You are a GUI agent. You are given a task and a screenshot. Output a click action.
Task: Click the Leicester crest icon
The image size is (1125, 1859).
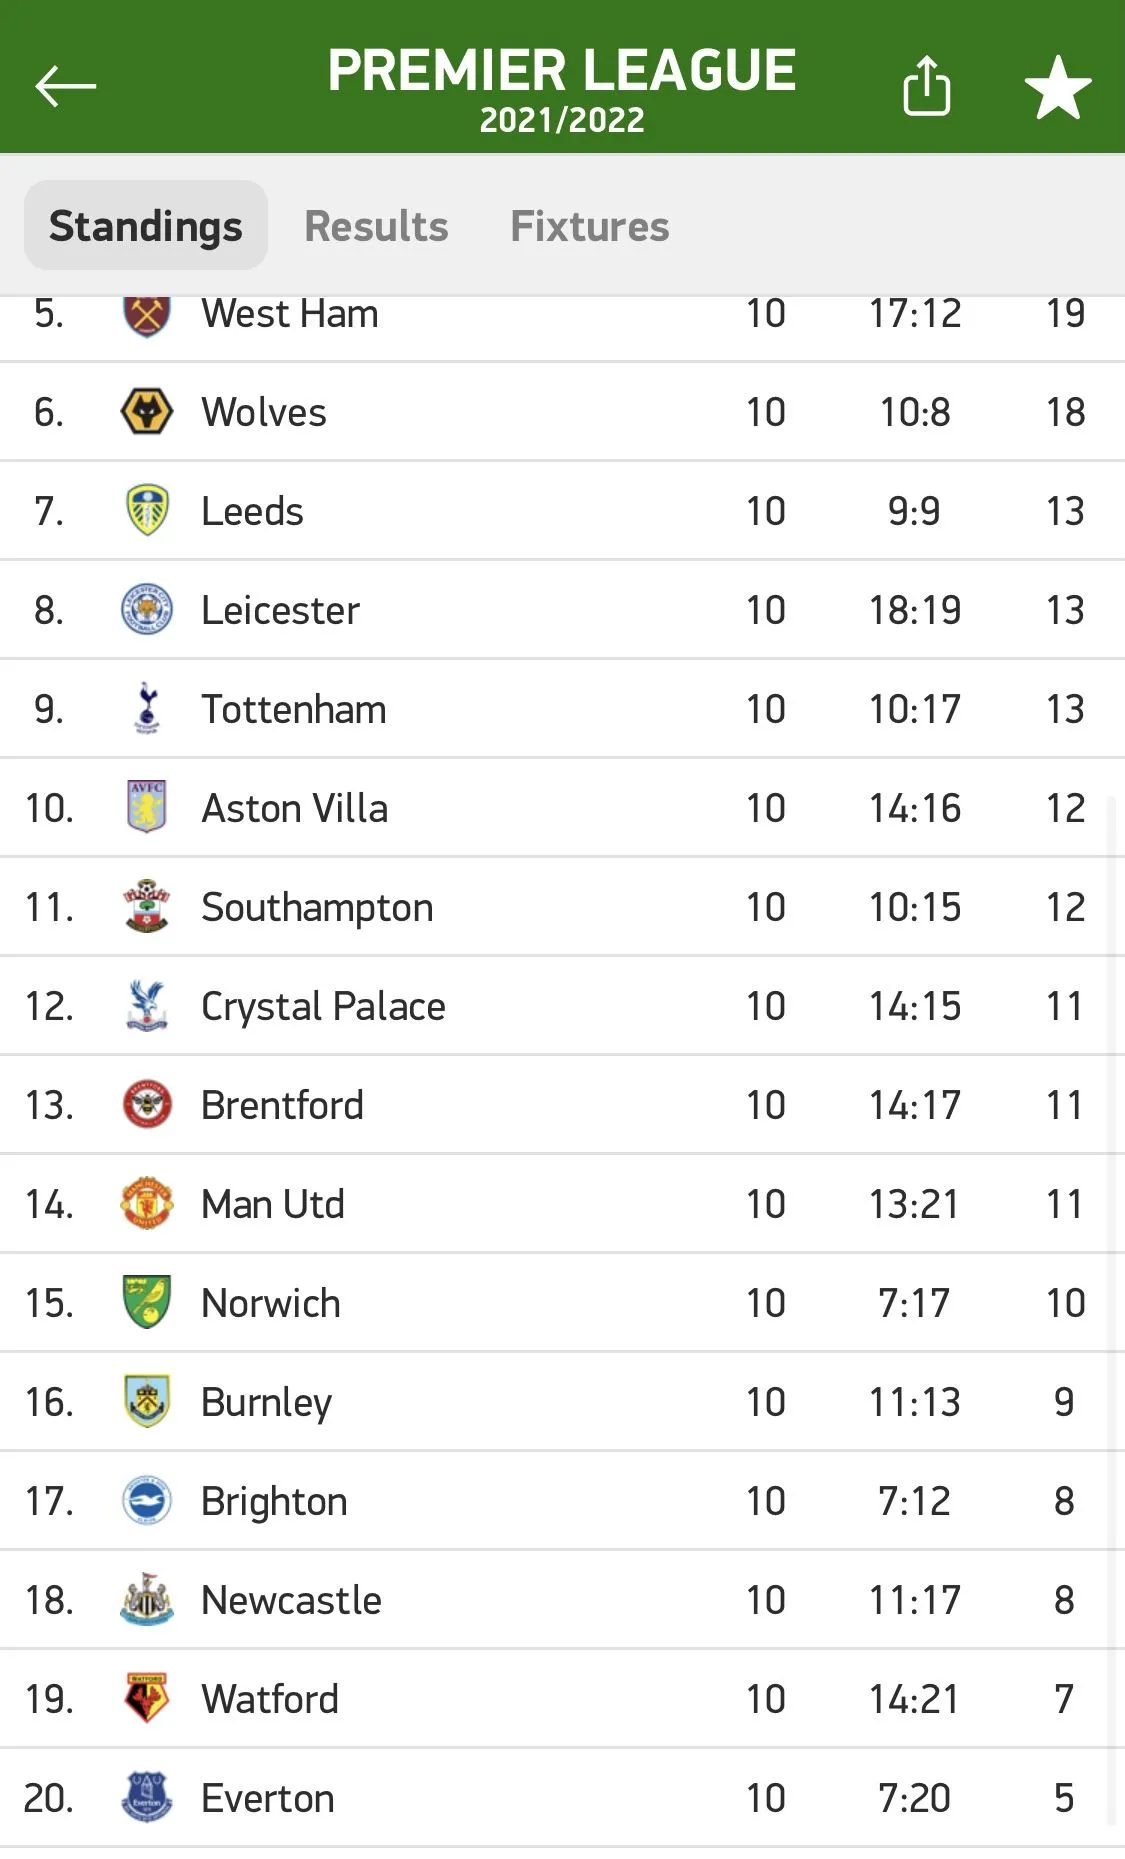(147, 610)
